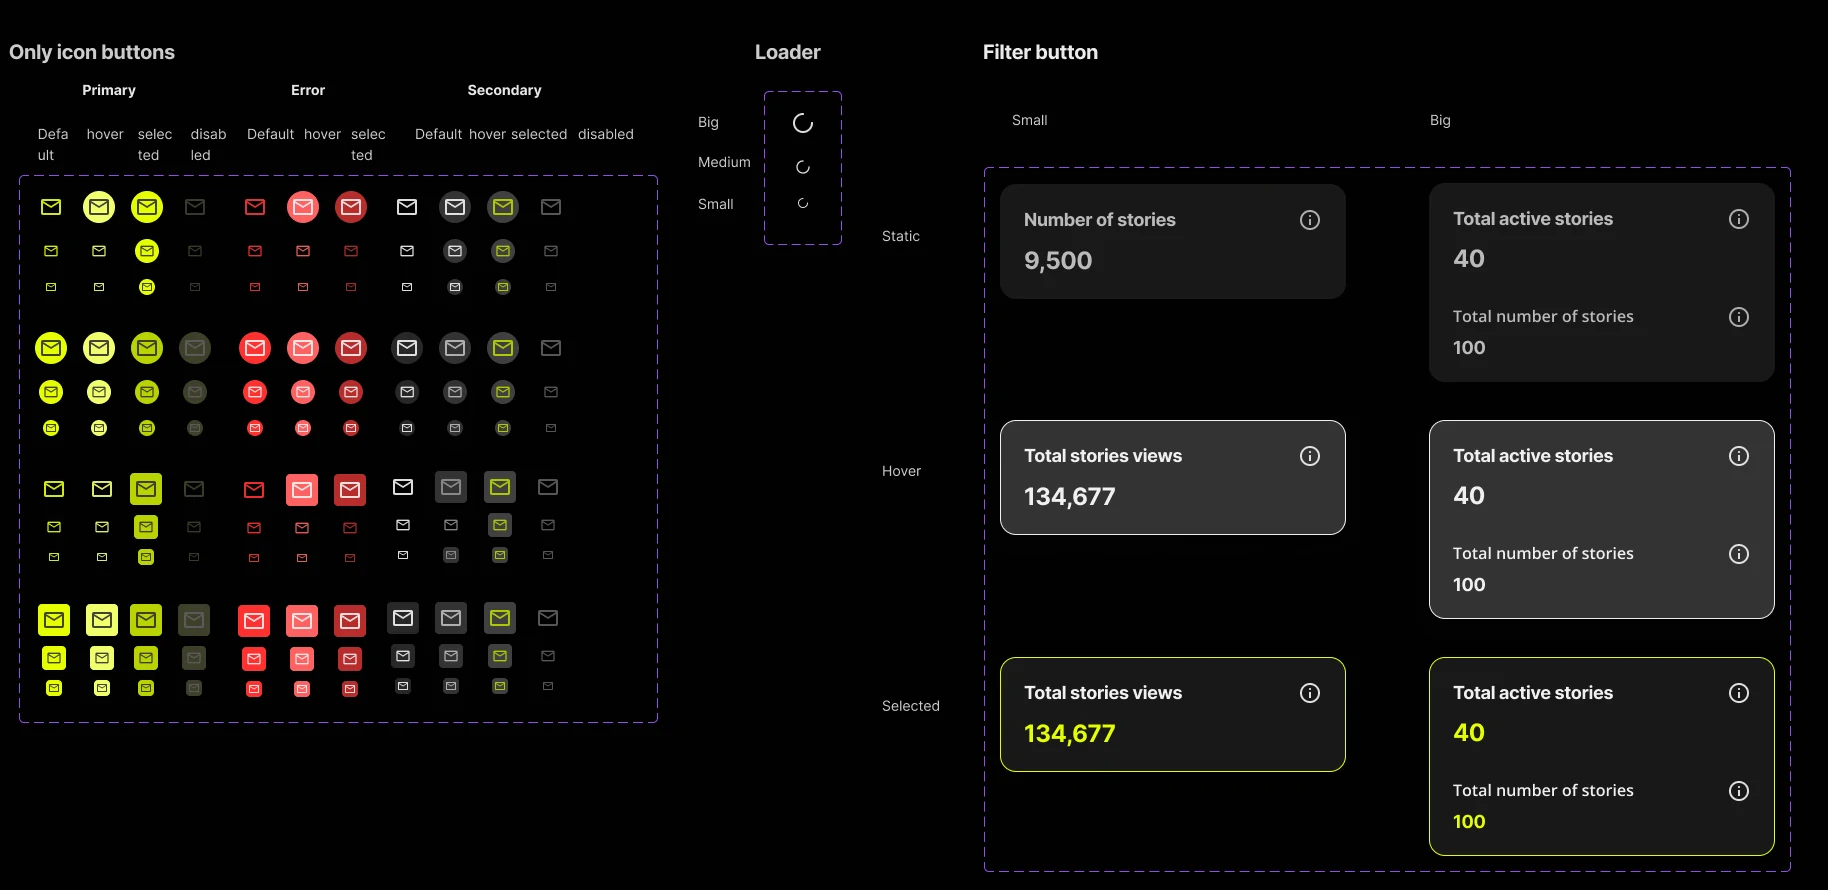
Task: Select the Medium loader spinner
Action: [803, 167]
